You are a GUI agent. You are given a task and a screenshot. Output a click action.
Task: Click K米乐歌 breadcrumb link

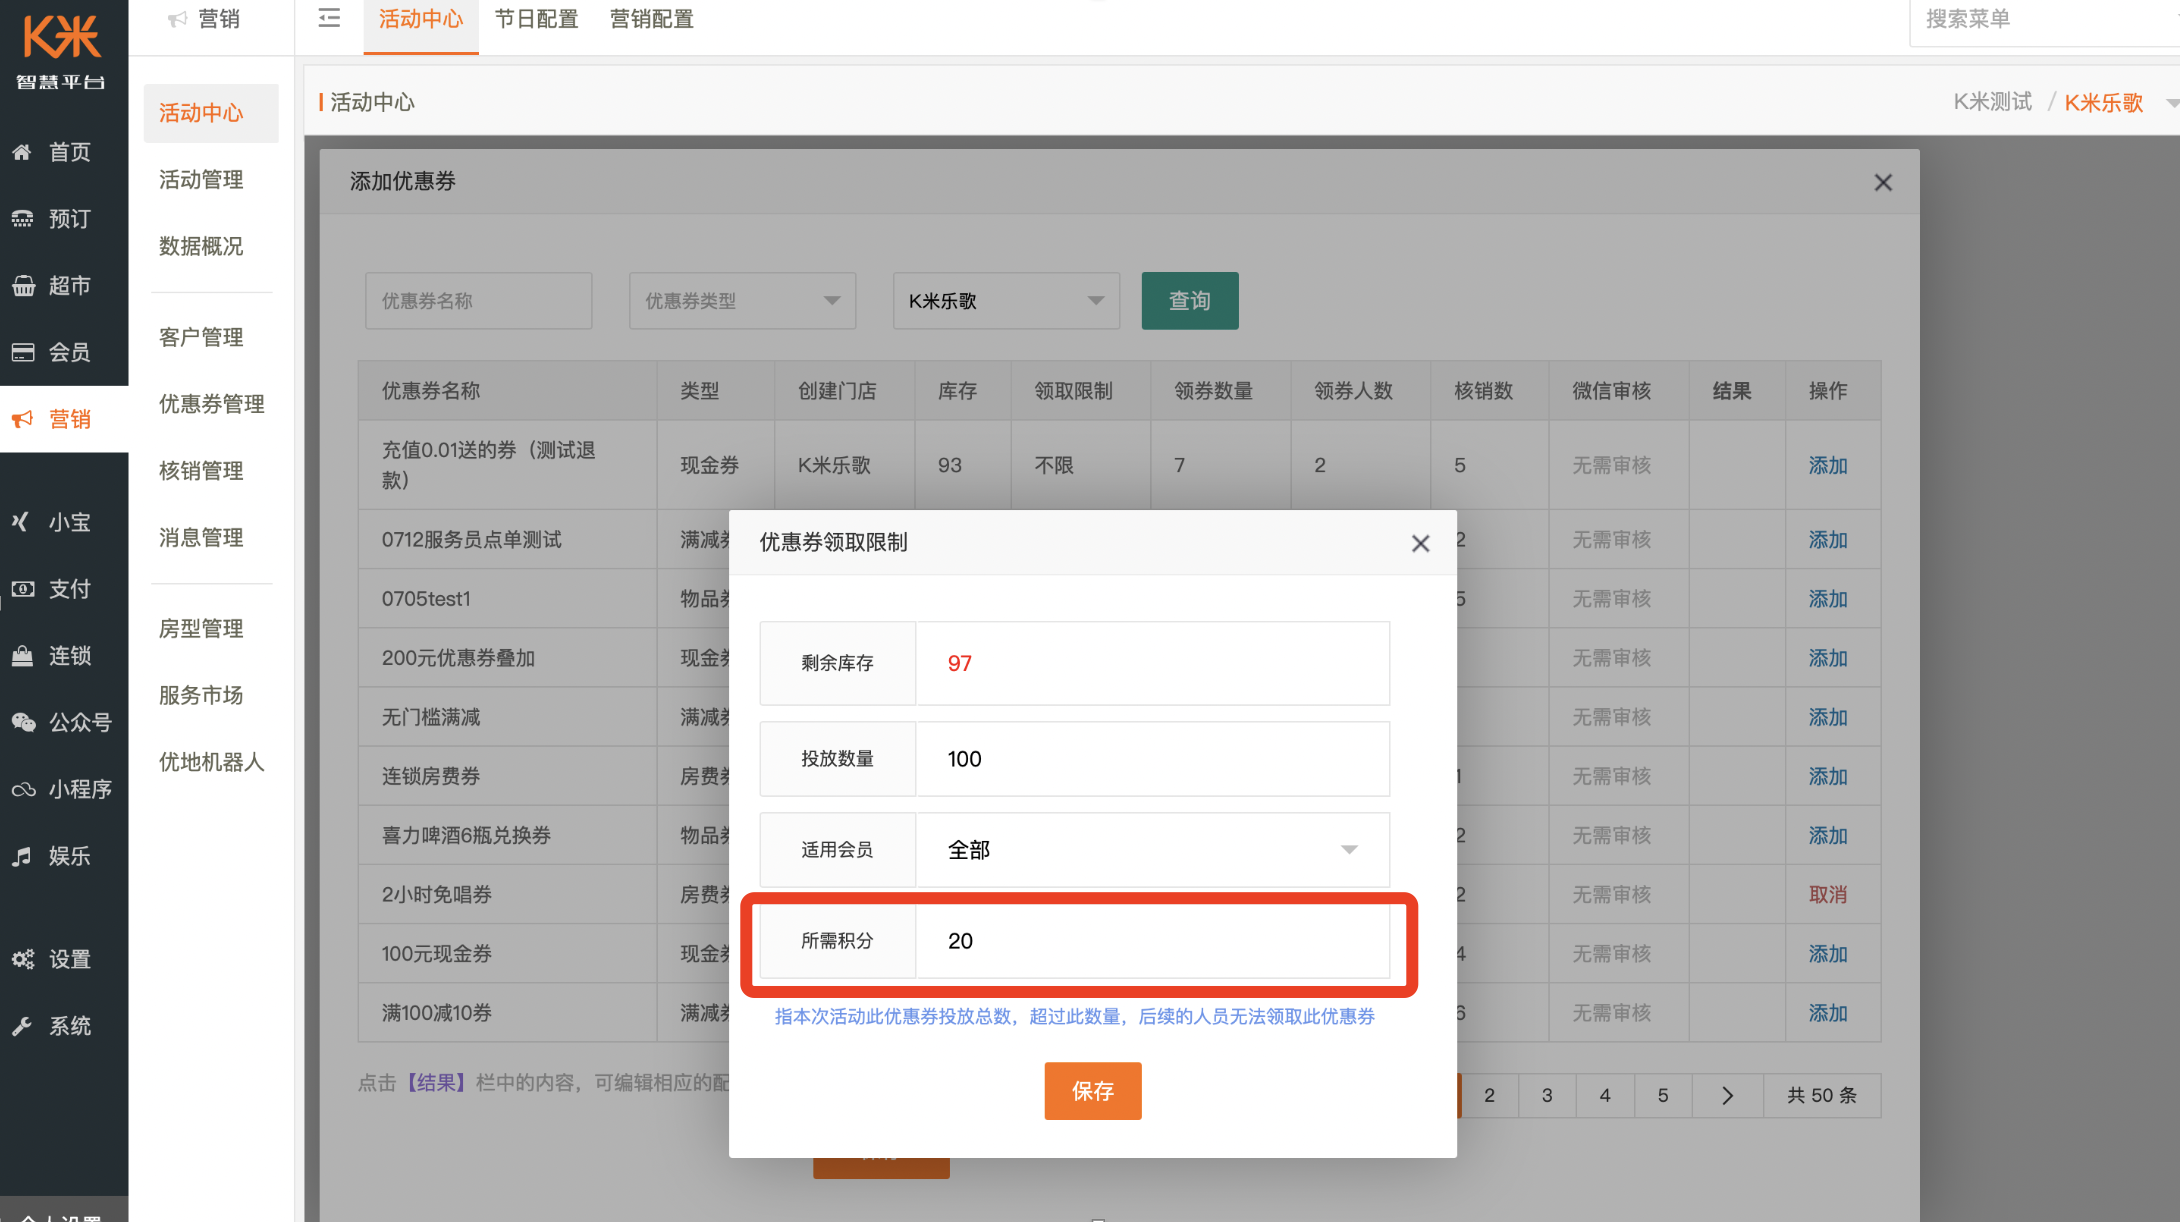pyautogui.click(x=2104, y=102)
